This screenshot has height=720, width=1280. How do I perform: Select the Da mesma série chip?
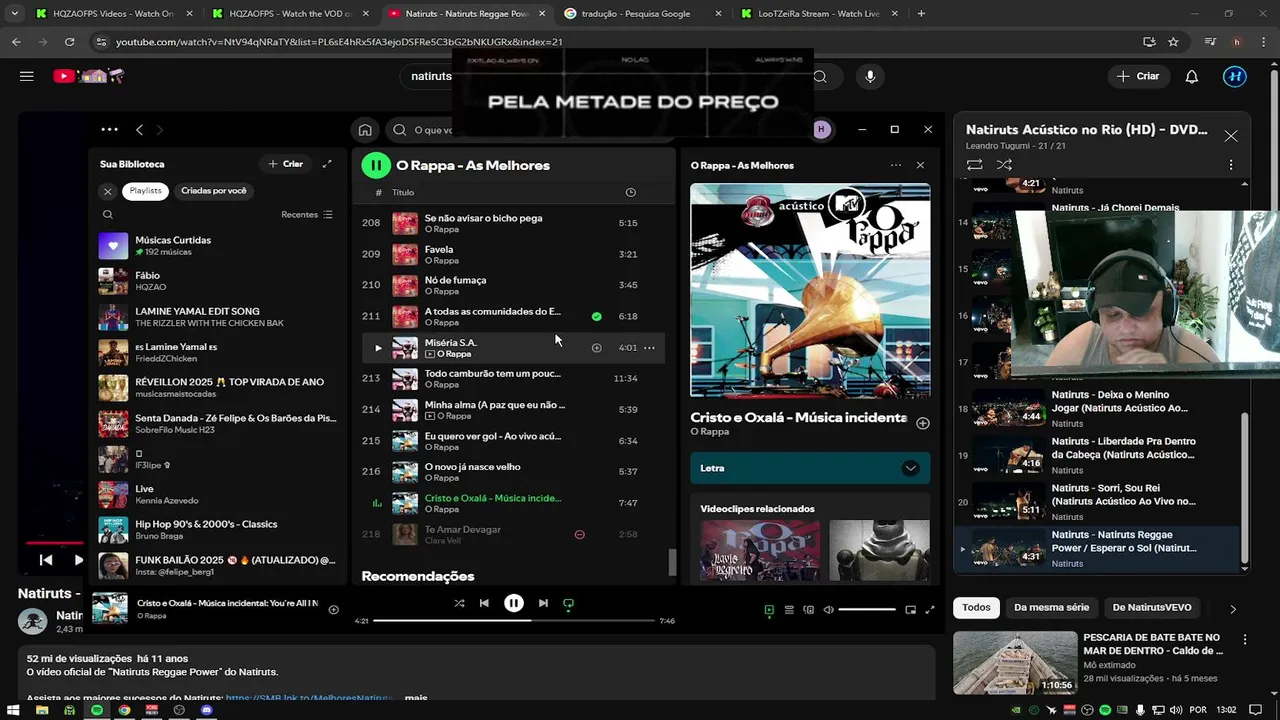click(x=1051, y=607)
